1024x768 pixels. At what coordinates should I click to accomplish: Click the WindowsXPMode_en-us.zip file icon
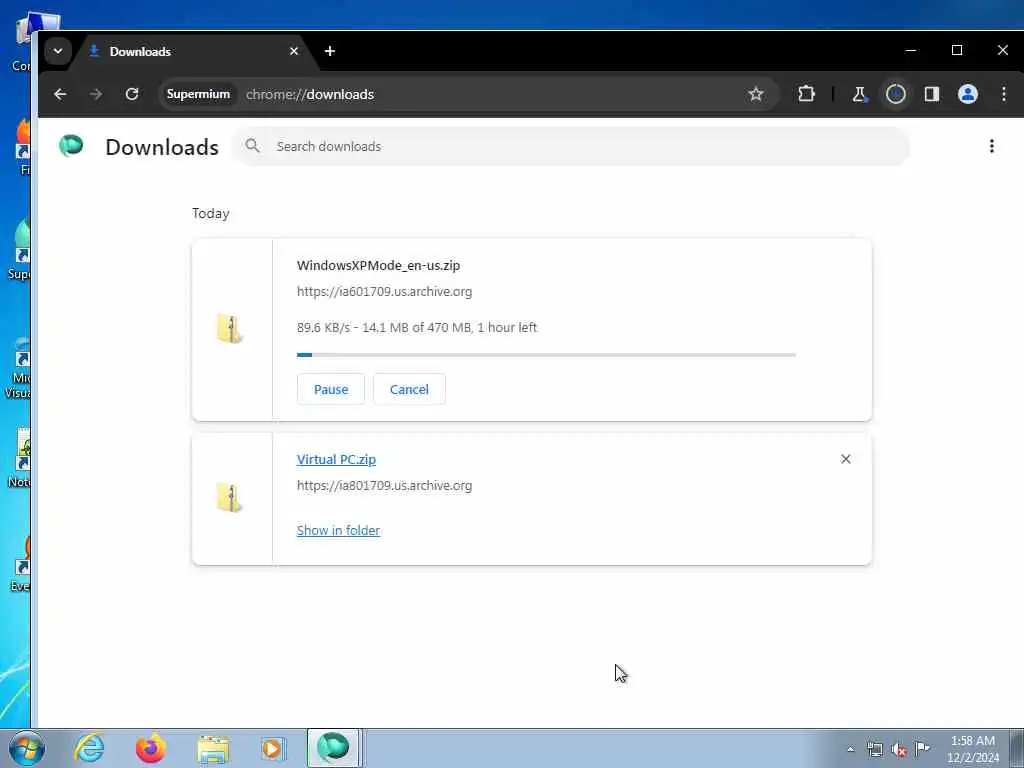[x=230, y=328]
